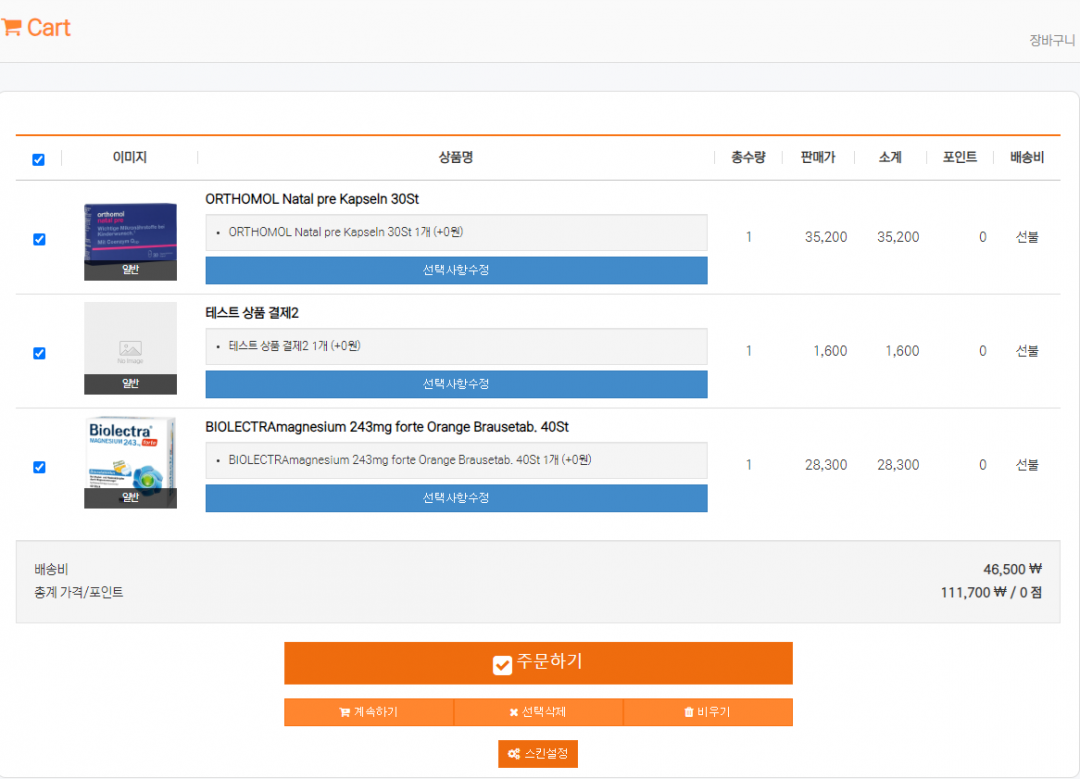1080x779 pixels.
Task: Click 선택사항수정 for ORTHOMOL Natal pre
Action: [456, 270]
